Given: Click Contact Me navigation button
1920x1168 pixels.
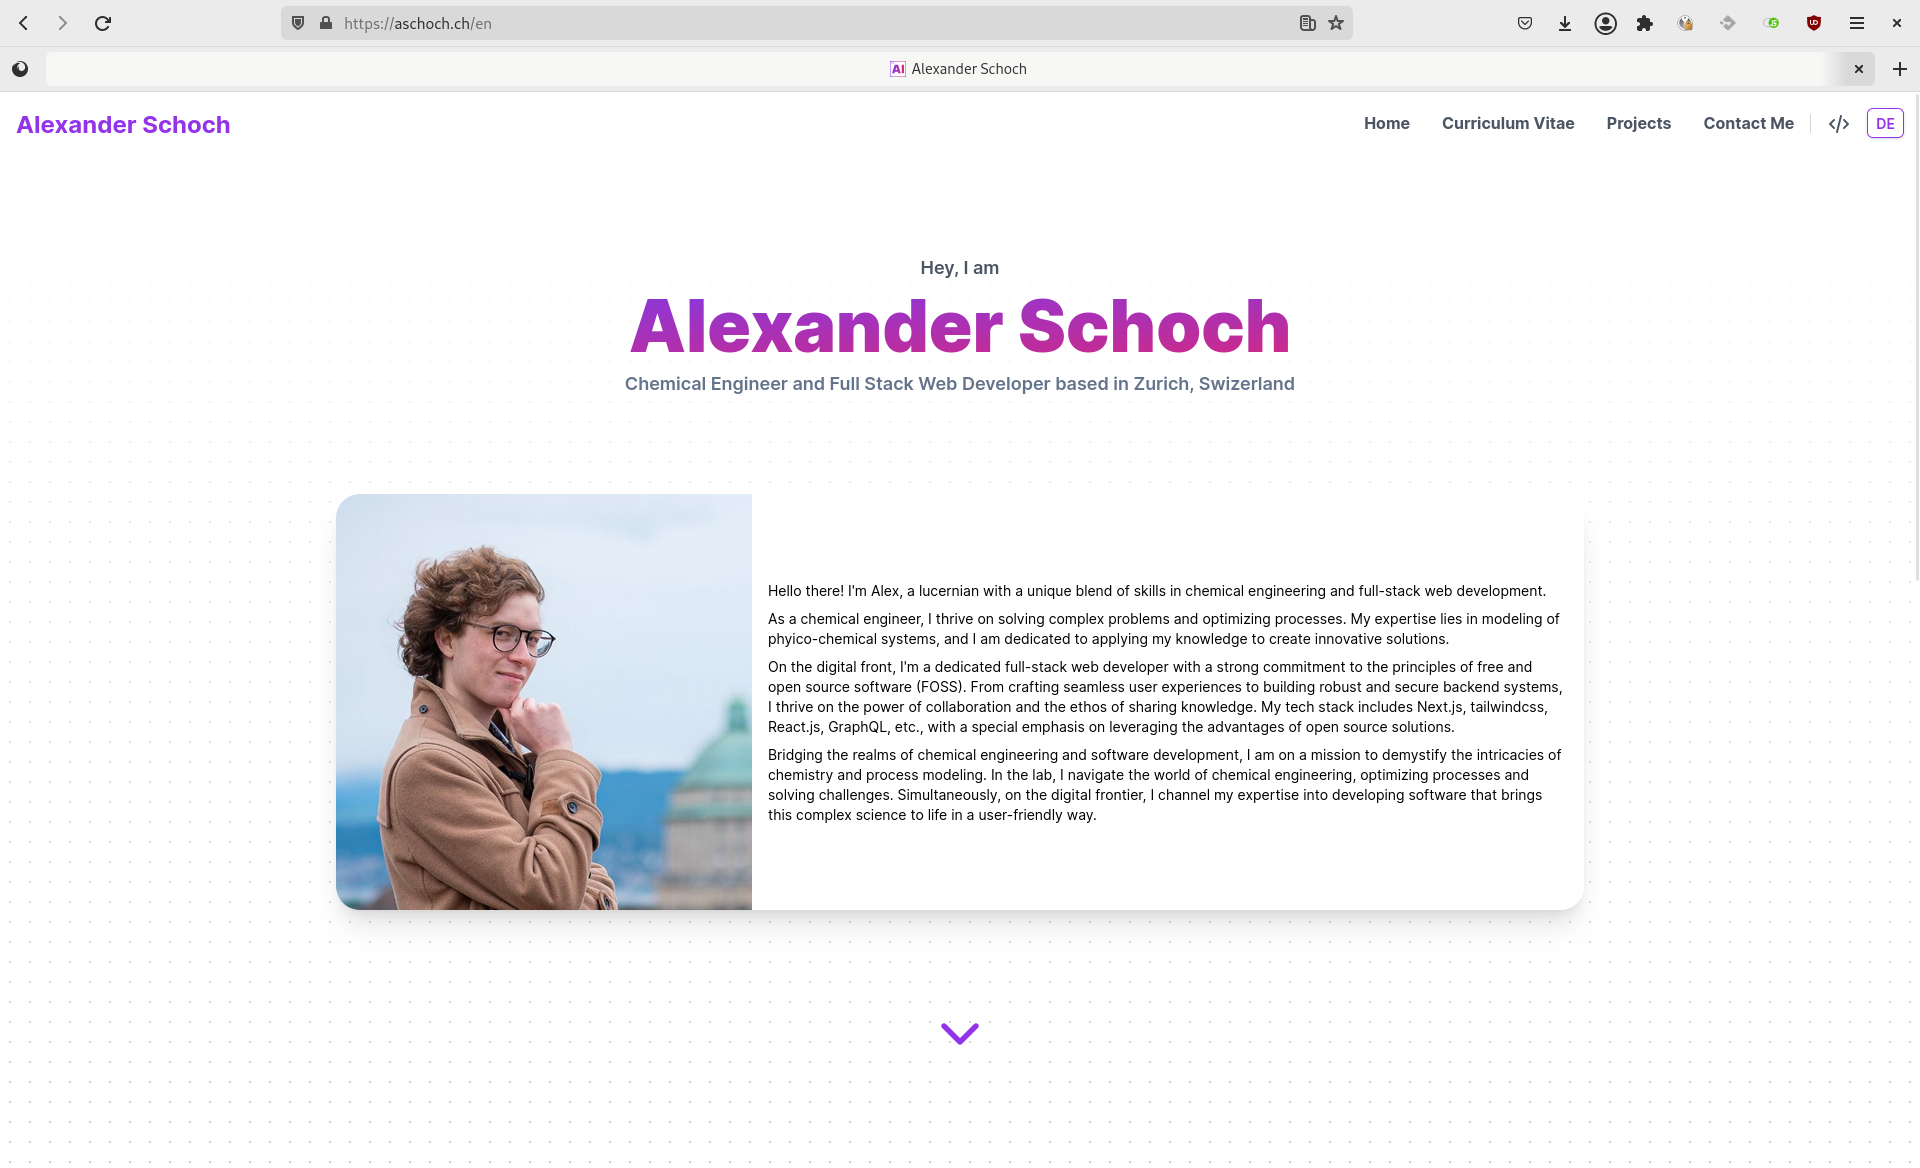Looking at the screenshot, I should tap(1749, 123).
